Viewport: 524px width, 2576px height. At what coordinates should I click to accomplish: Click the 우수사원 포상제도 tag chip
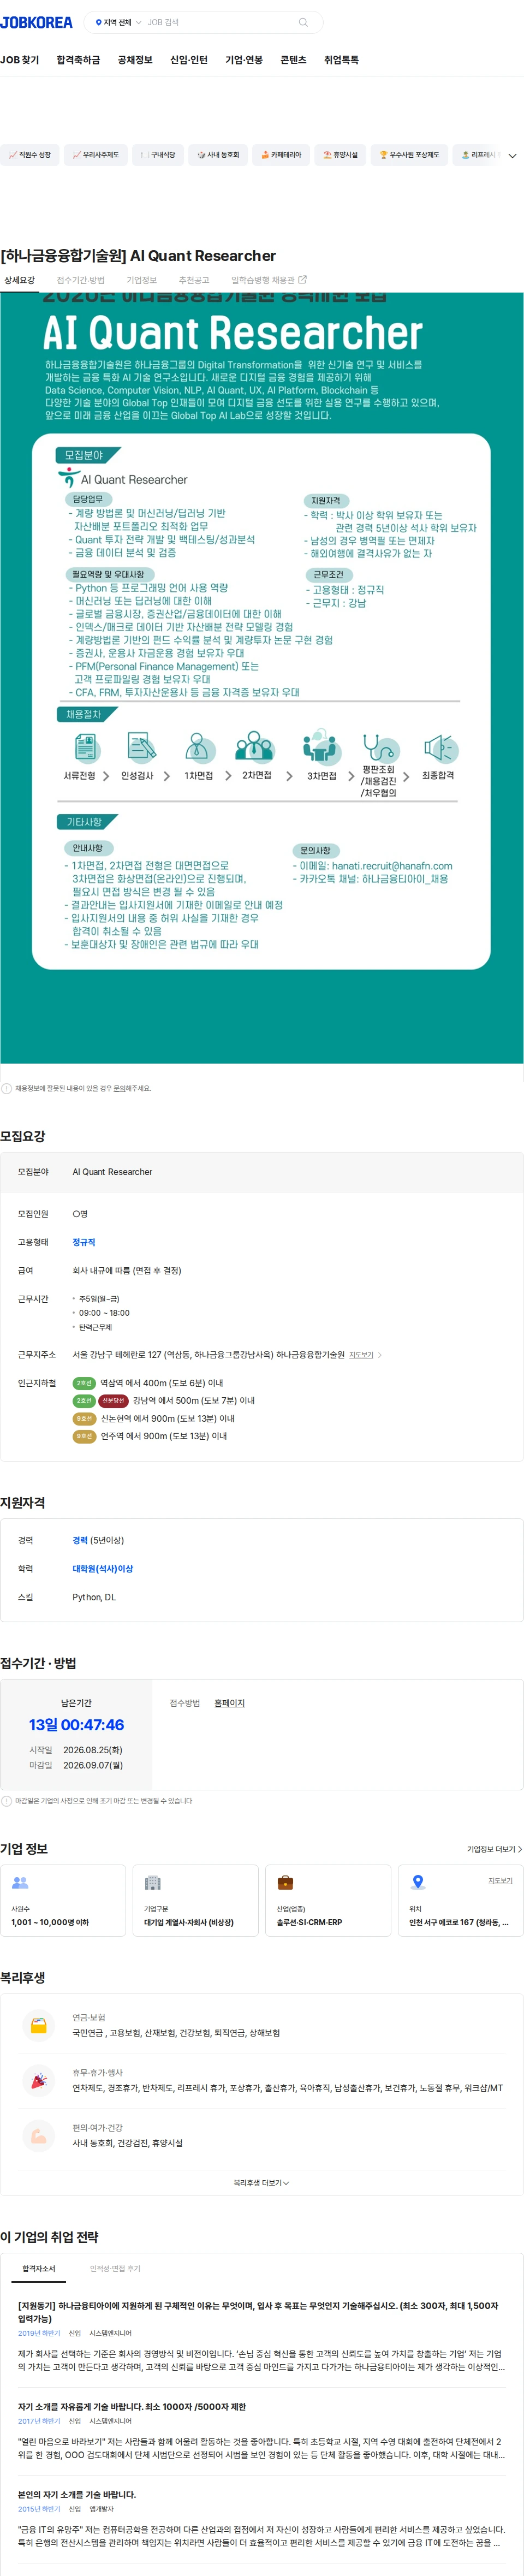coord(409,155)
